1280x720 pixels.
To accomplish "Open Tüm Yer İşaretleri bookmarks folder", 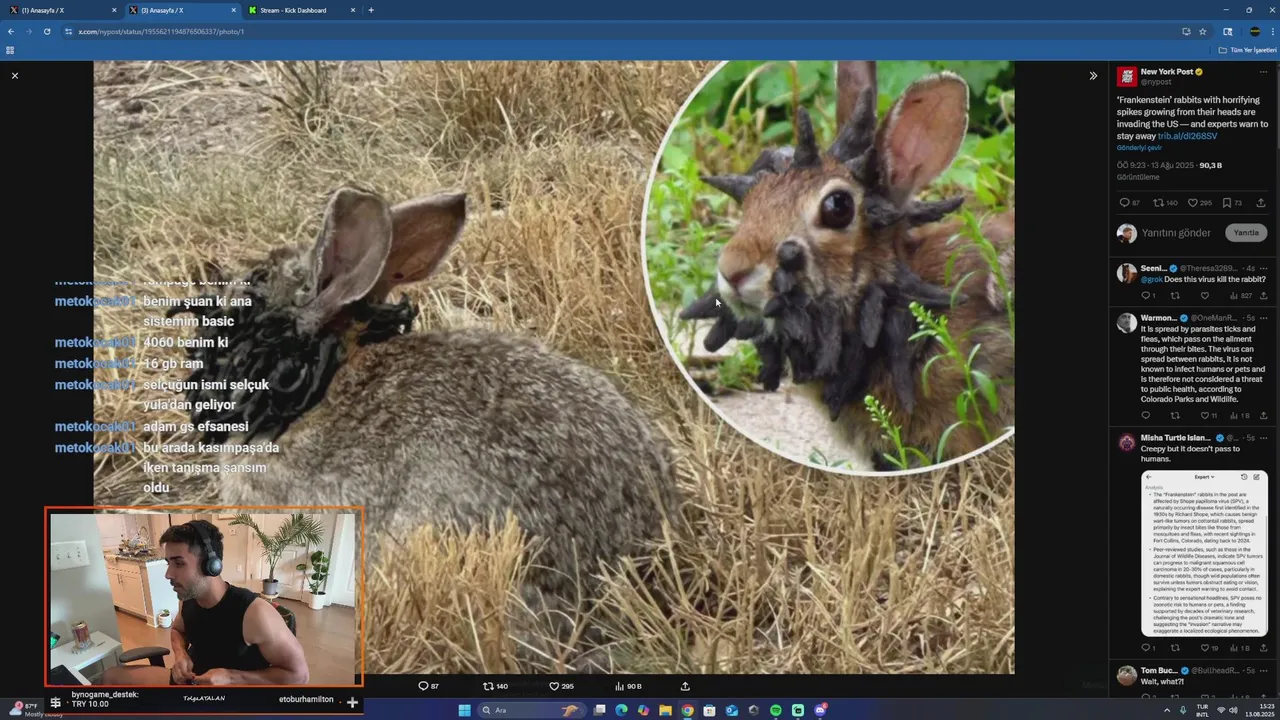I will point(1247,49).
